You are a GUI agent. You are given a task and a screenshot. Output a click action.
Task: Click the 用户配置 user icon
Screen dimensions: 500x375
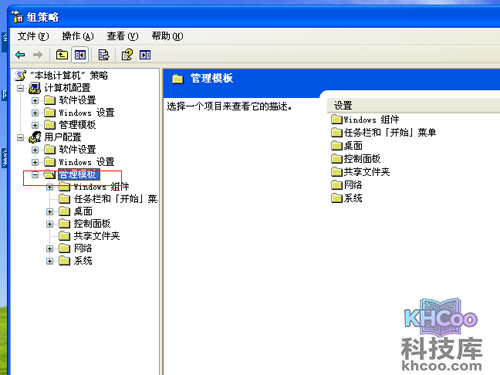(x=35, y=137)
